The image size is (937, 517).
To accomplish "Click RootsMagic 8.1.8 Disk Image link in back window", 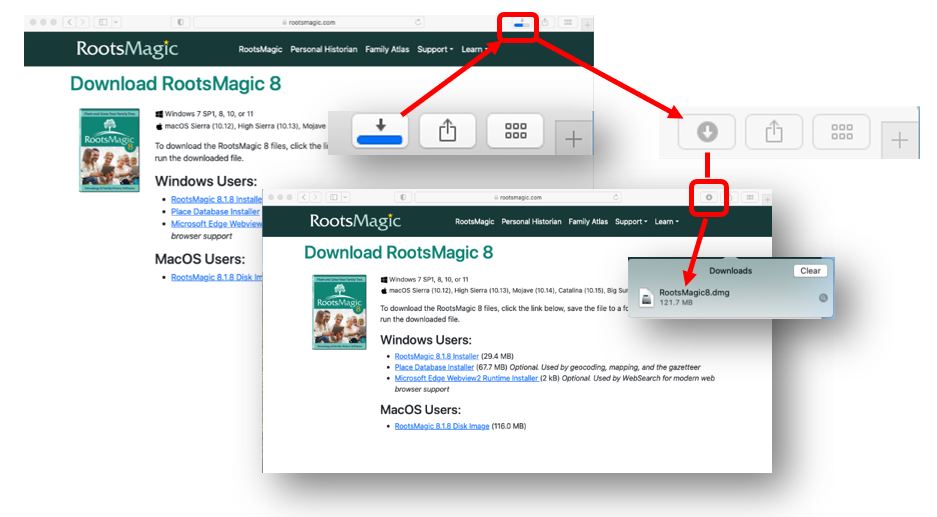I will [216, 277].
